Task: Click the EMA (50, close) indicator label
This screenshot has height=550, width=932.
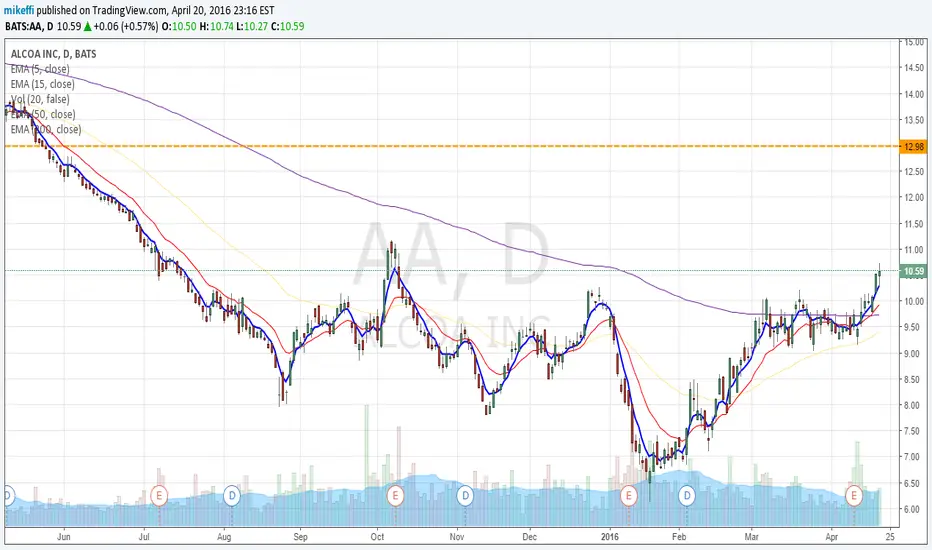Action: pyautogui.click(x=43, y=114)
